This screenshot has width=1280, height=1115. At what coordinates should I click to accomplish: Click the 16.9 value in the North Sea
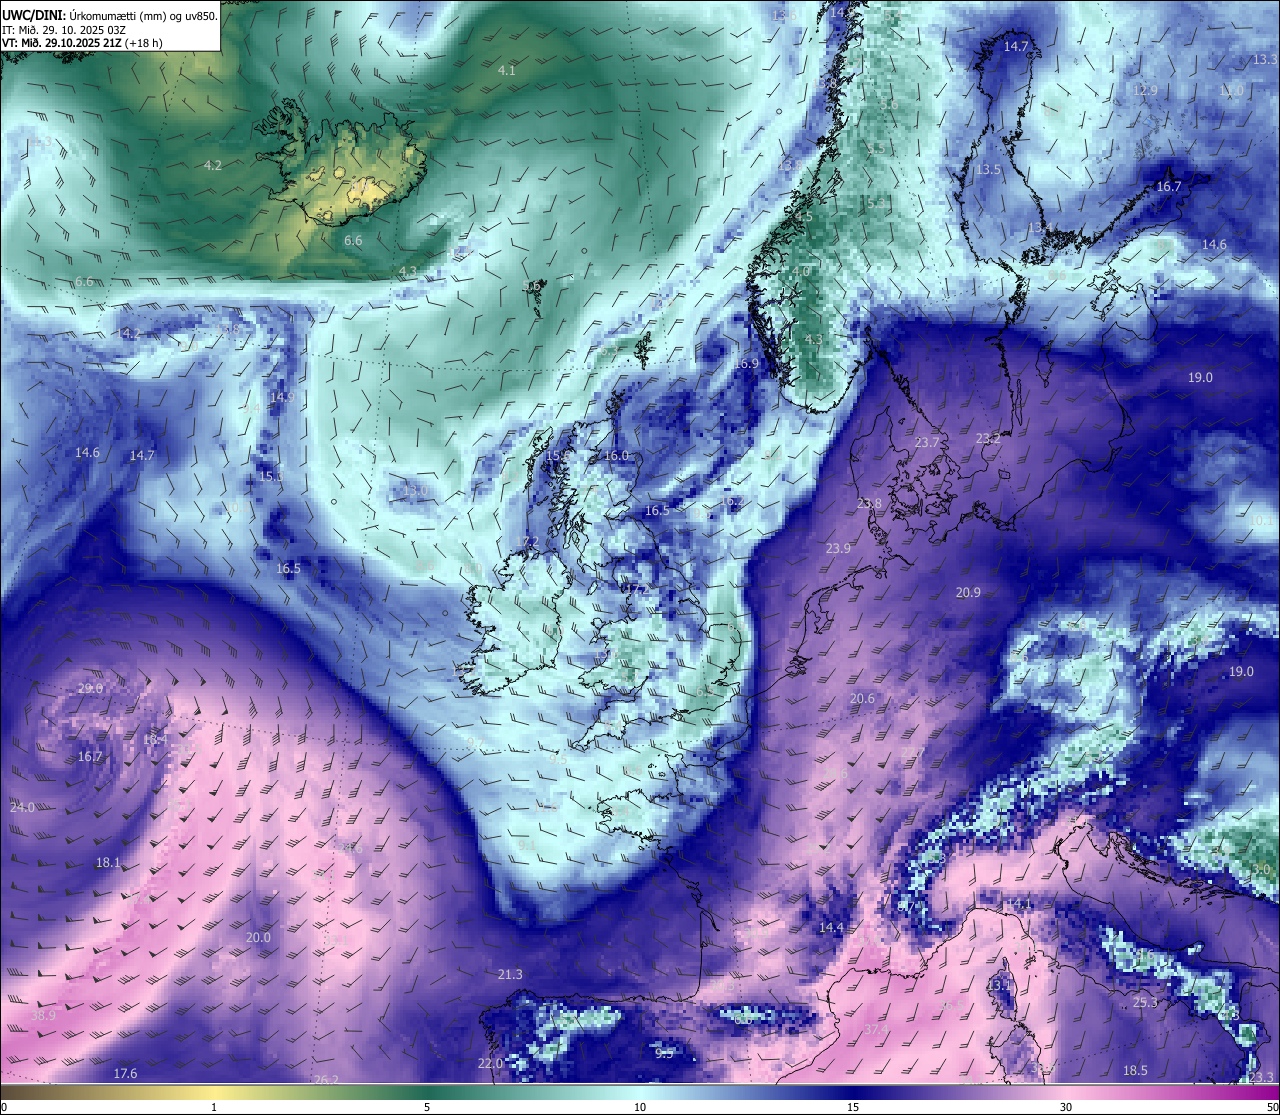[746, 363]
